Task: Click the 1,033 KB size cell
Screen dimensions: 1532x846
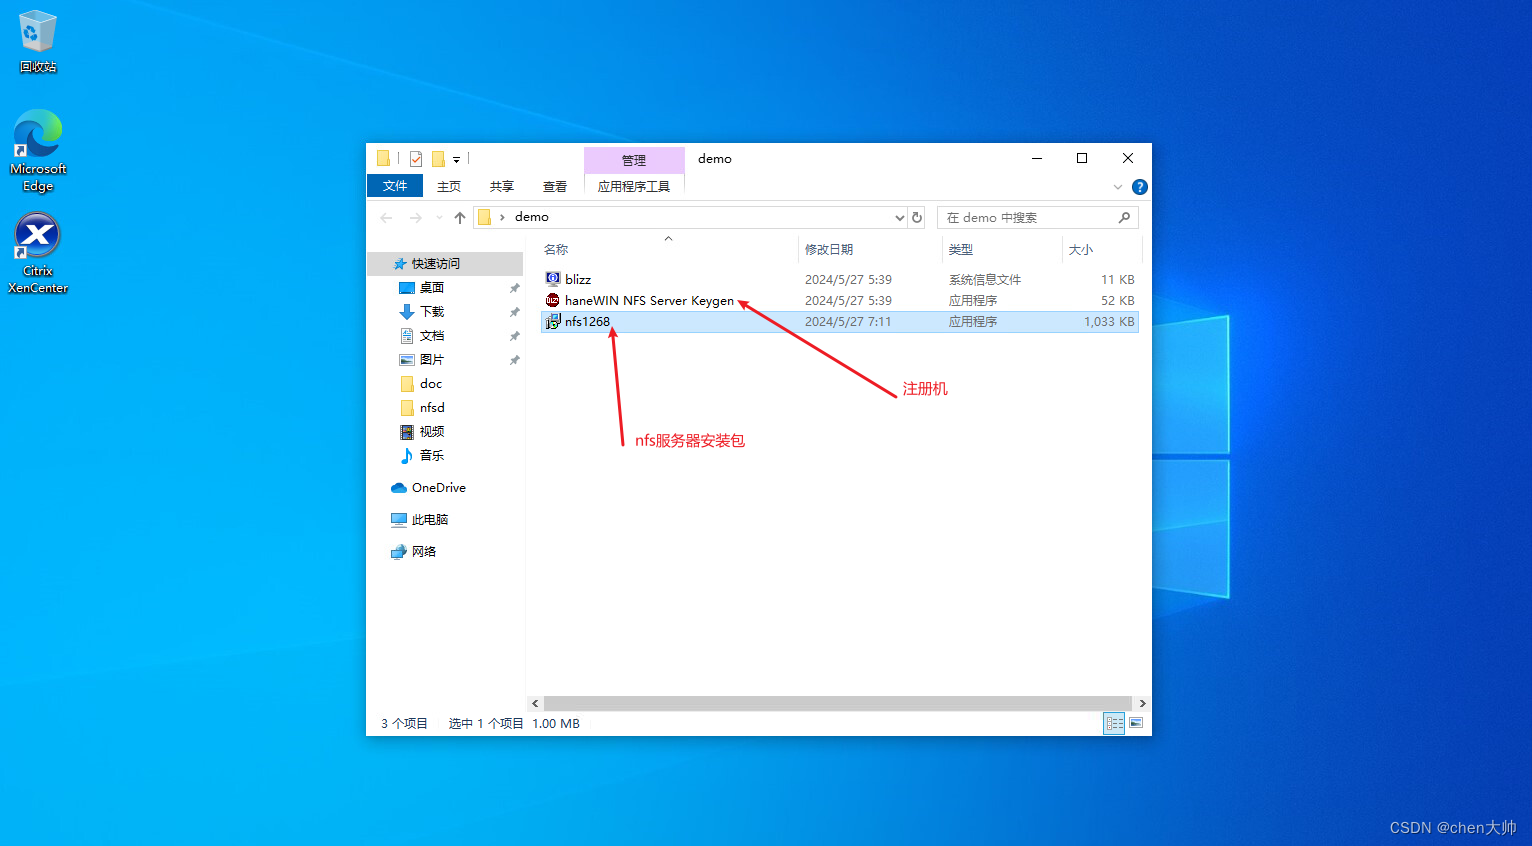Action: [1109, 322]
